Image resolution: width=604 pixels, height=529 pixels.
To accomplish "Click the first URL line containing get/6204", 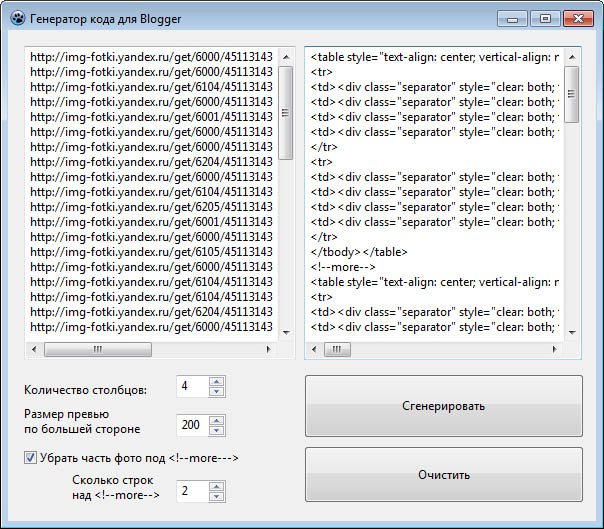I will (x=151, y=162).
